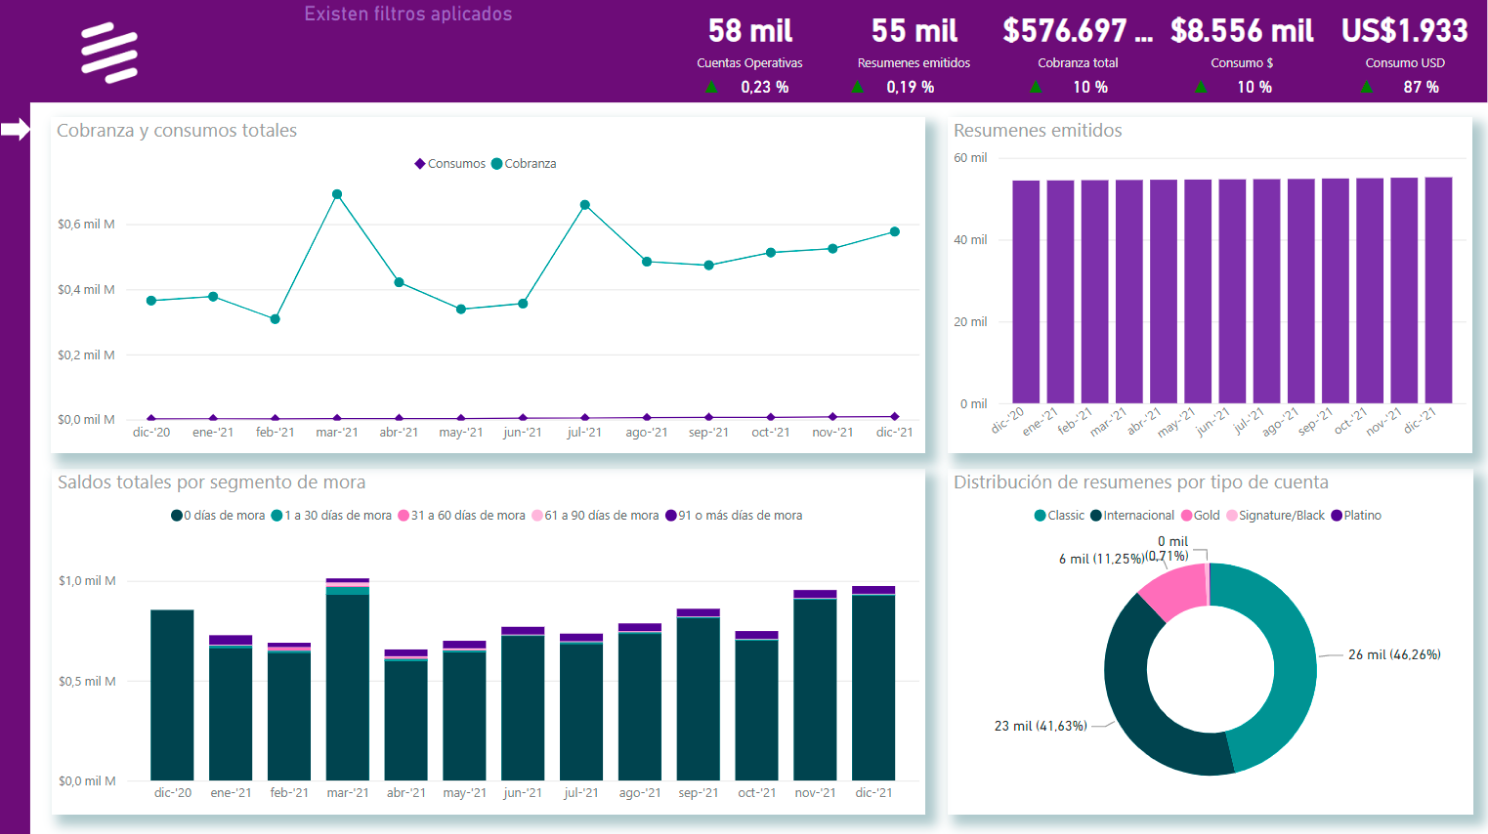Click the white right-pointing arrow icon
This screenshot has width=1488, height=834.
(16, 129)
